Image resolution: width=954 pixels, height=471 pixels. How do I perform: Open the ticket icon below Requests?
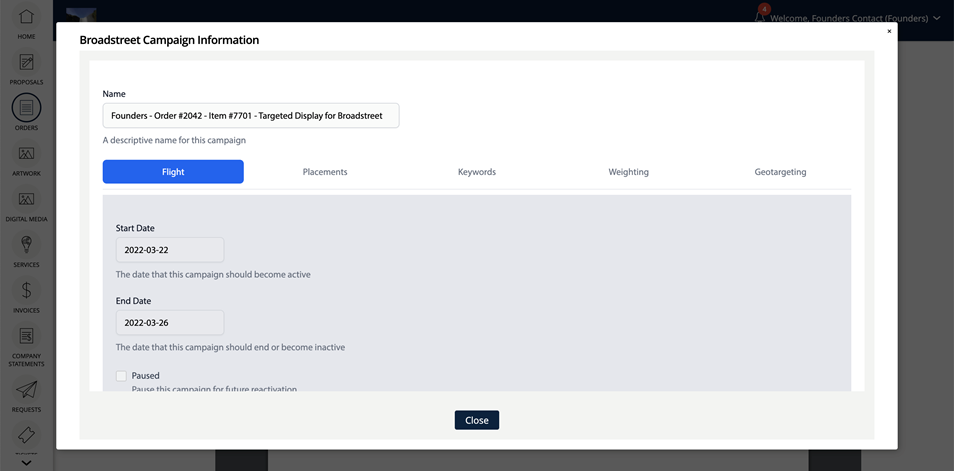(x=26, y=435)
